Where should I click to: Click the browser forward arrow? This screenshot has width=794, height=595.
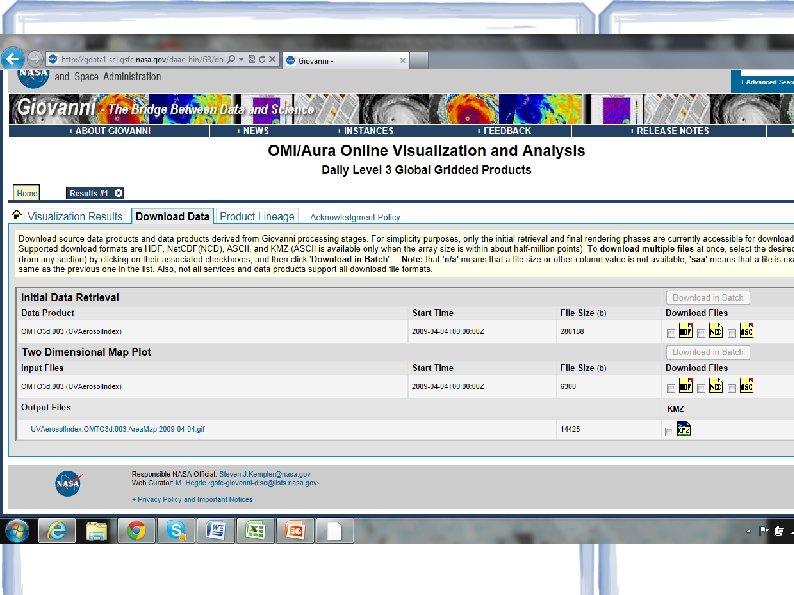(35, 59)
